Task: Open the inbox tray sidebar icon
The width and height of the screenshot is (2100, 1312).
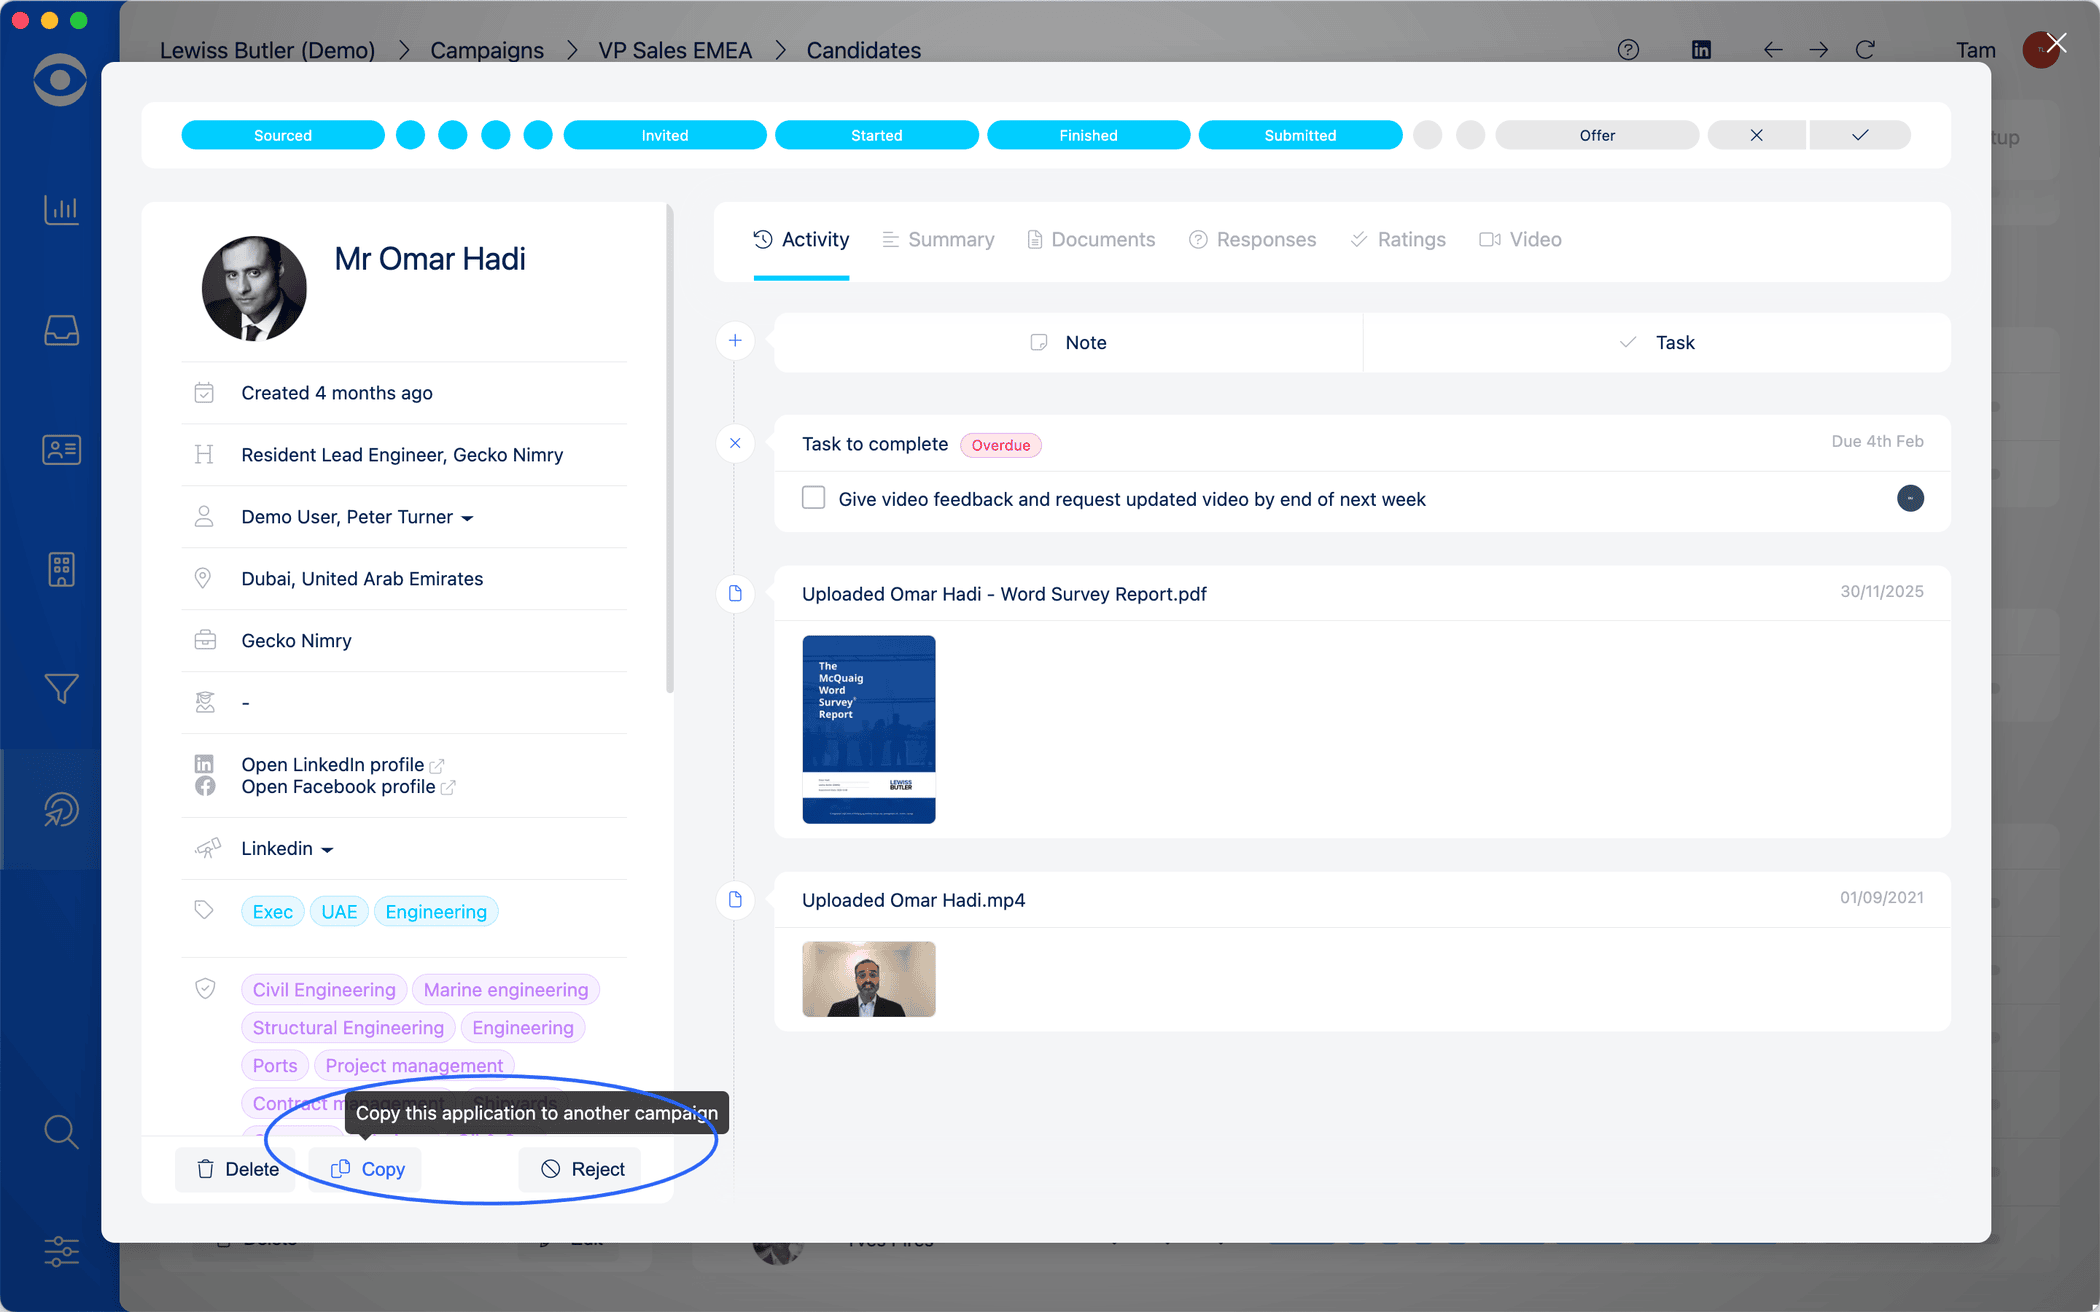Action: pos(61,330)
